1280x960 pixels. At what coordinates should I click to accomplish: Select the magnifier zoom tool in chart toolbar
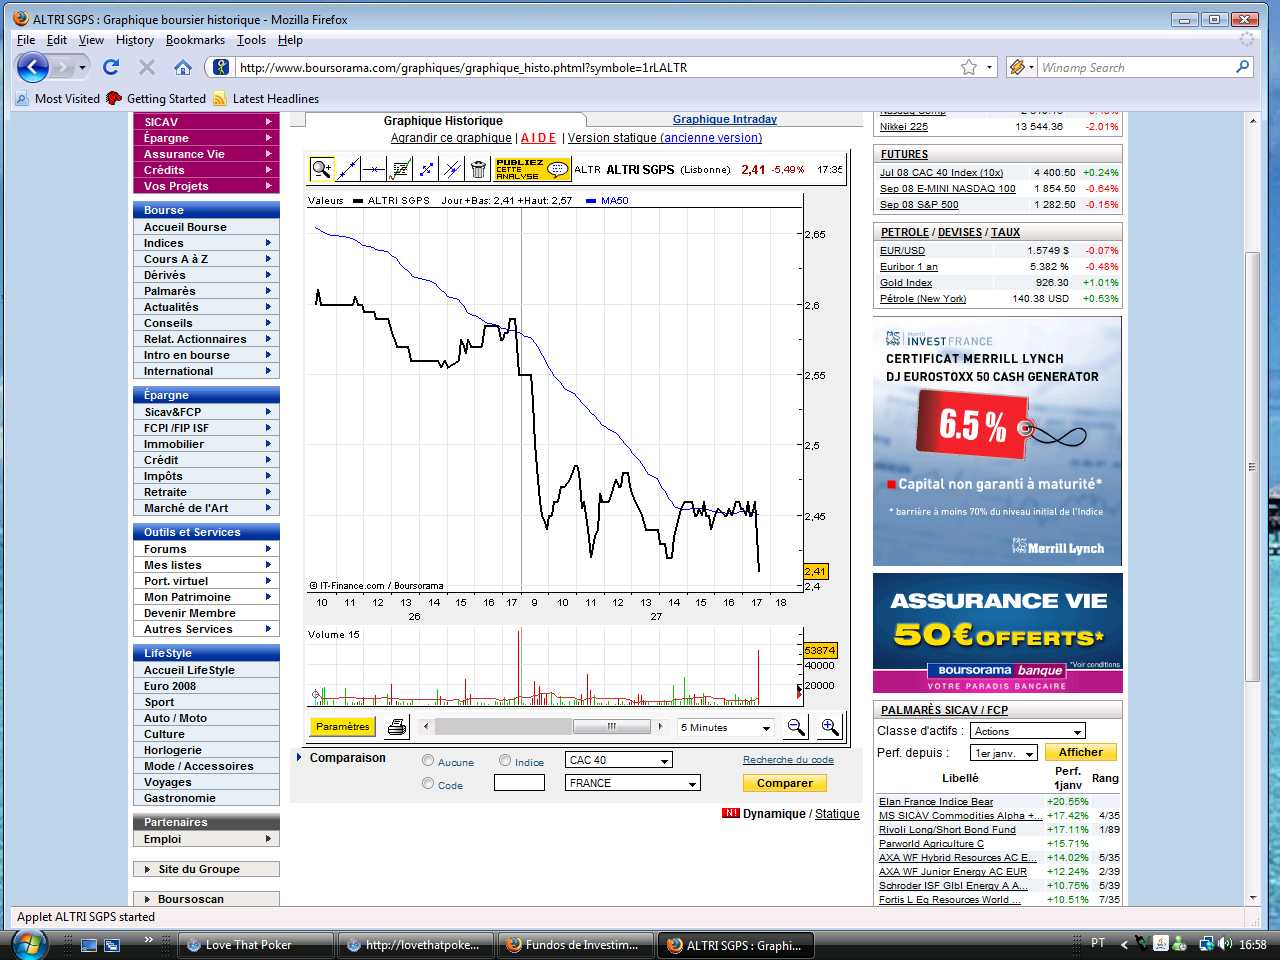(x=321, y=169)
